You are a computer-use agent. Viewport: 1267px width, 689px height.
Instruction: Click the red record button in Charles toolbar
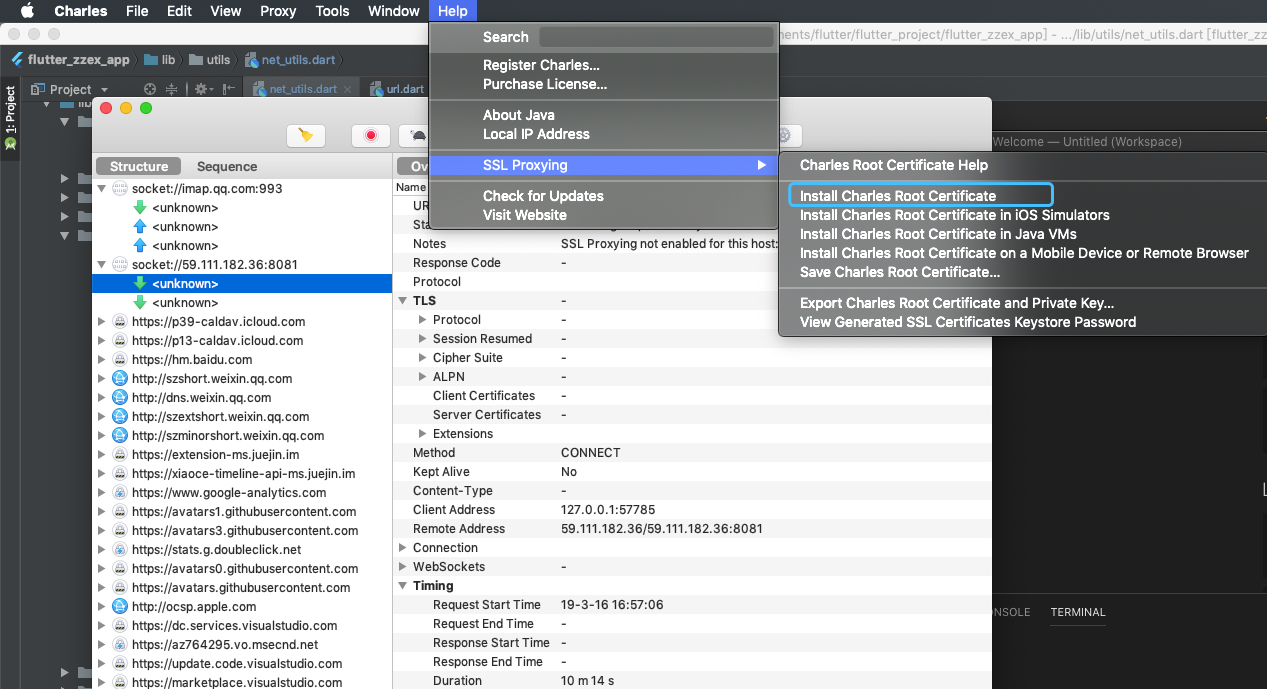(371, 136)
